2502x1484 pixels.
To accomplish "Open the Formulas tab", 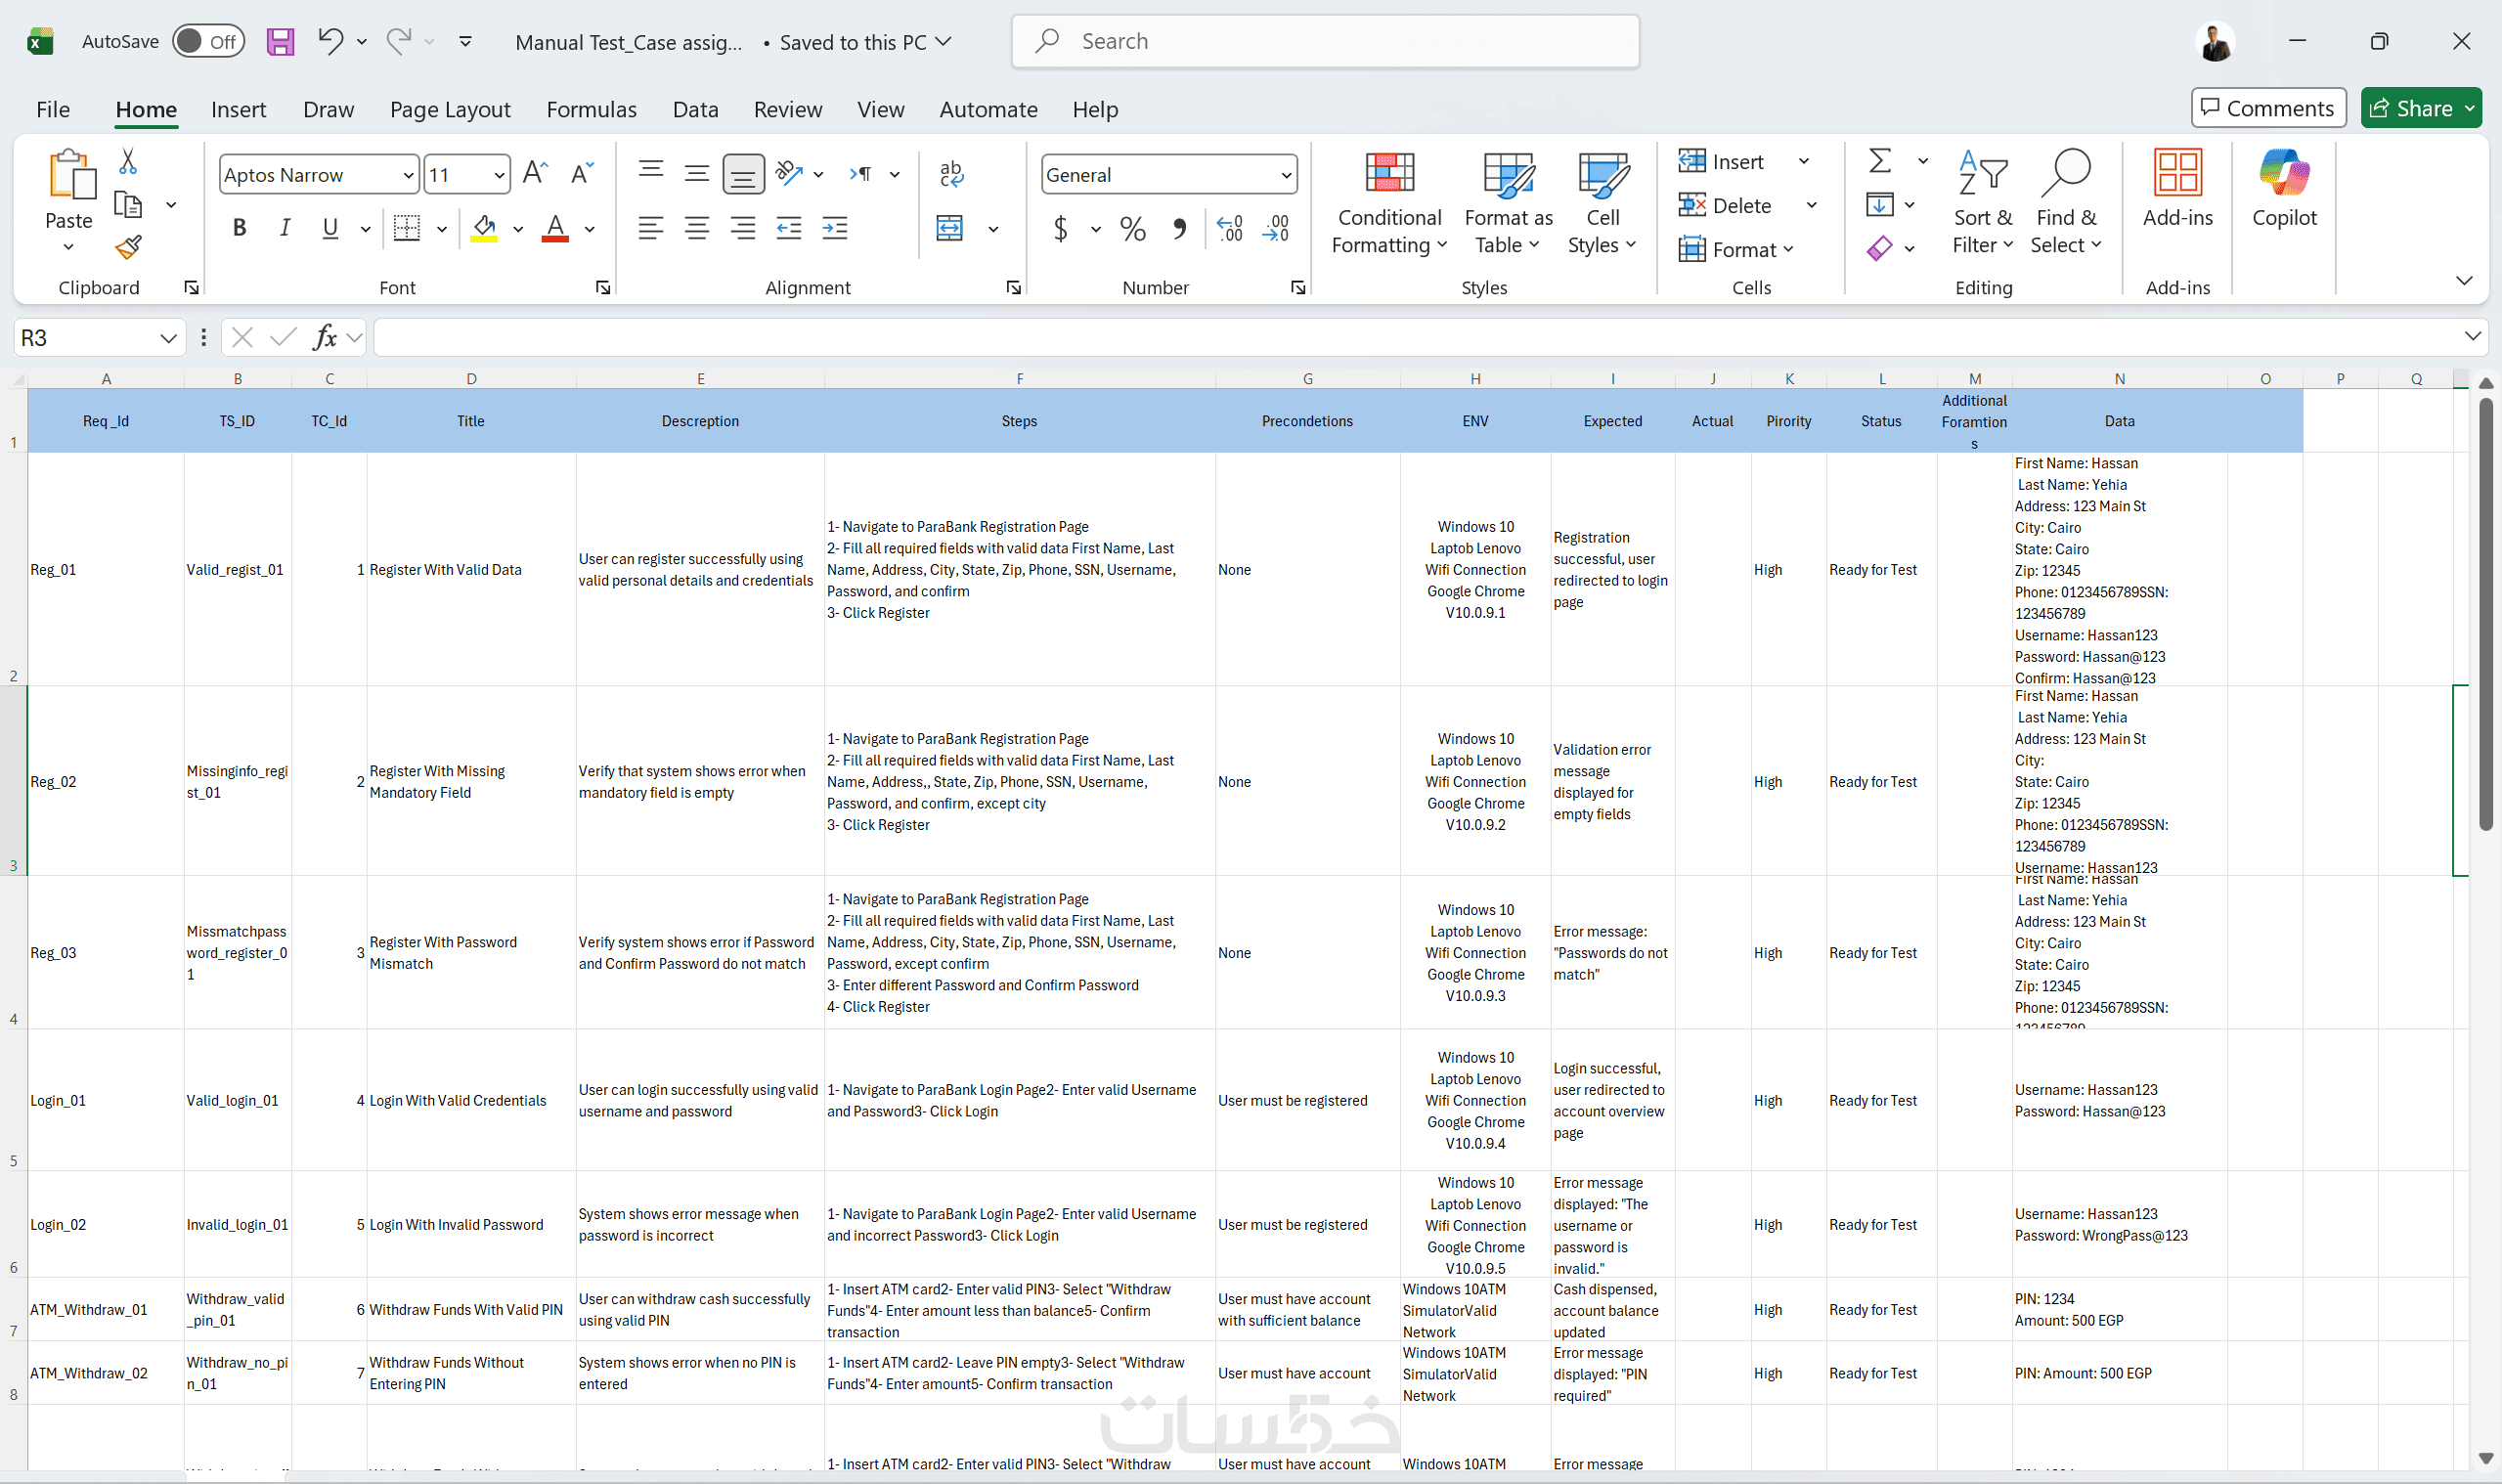I will coord(591,109).
